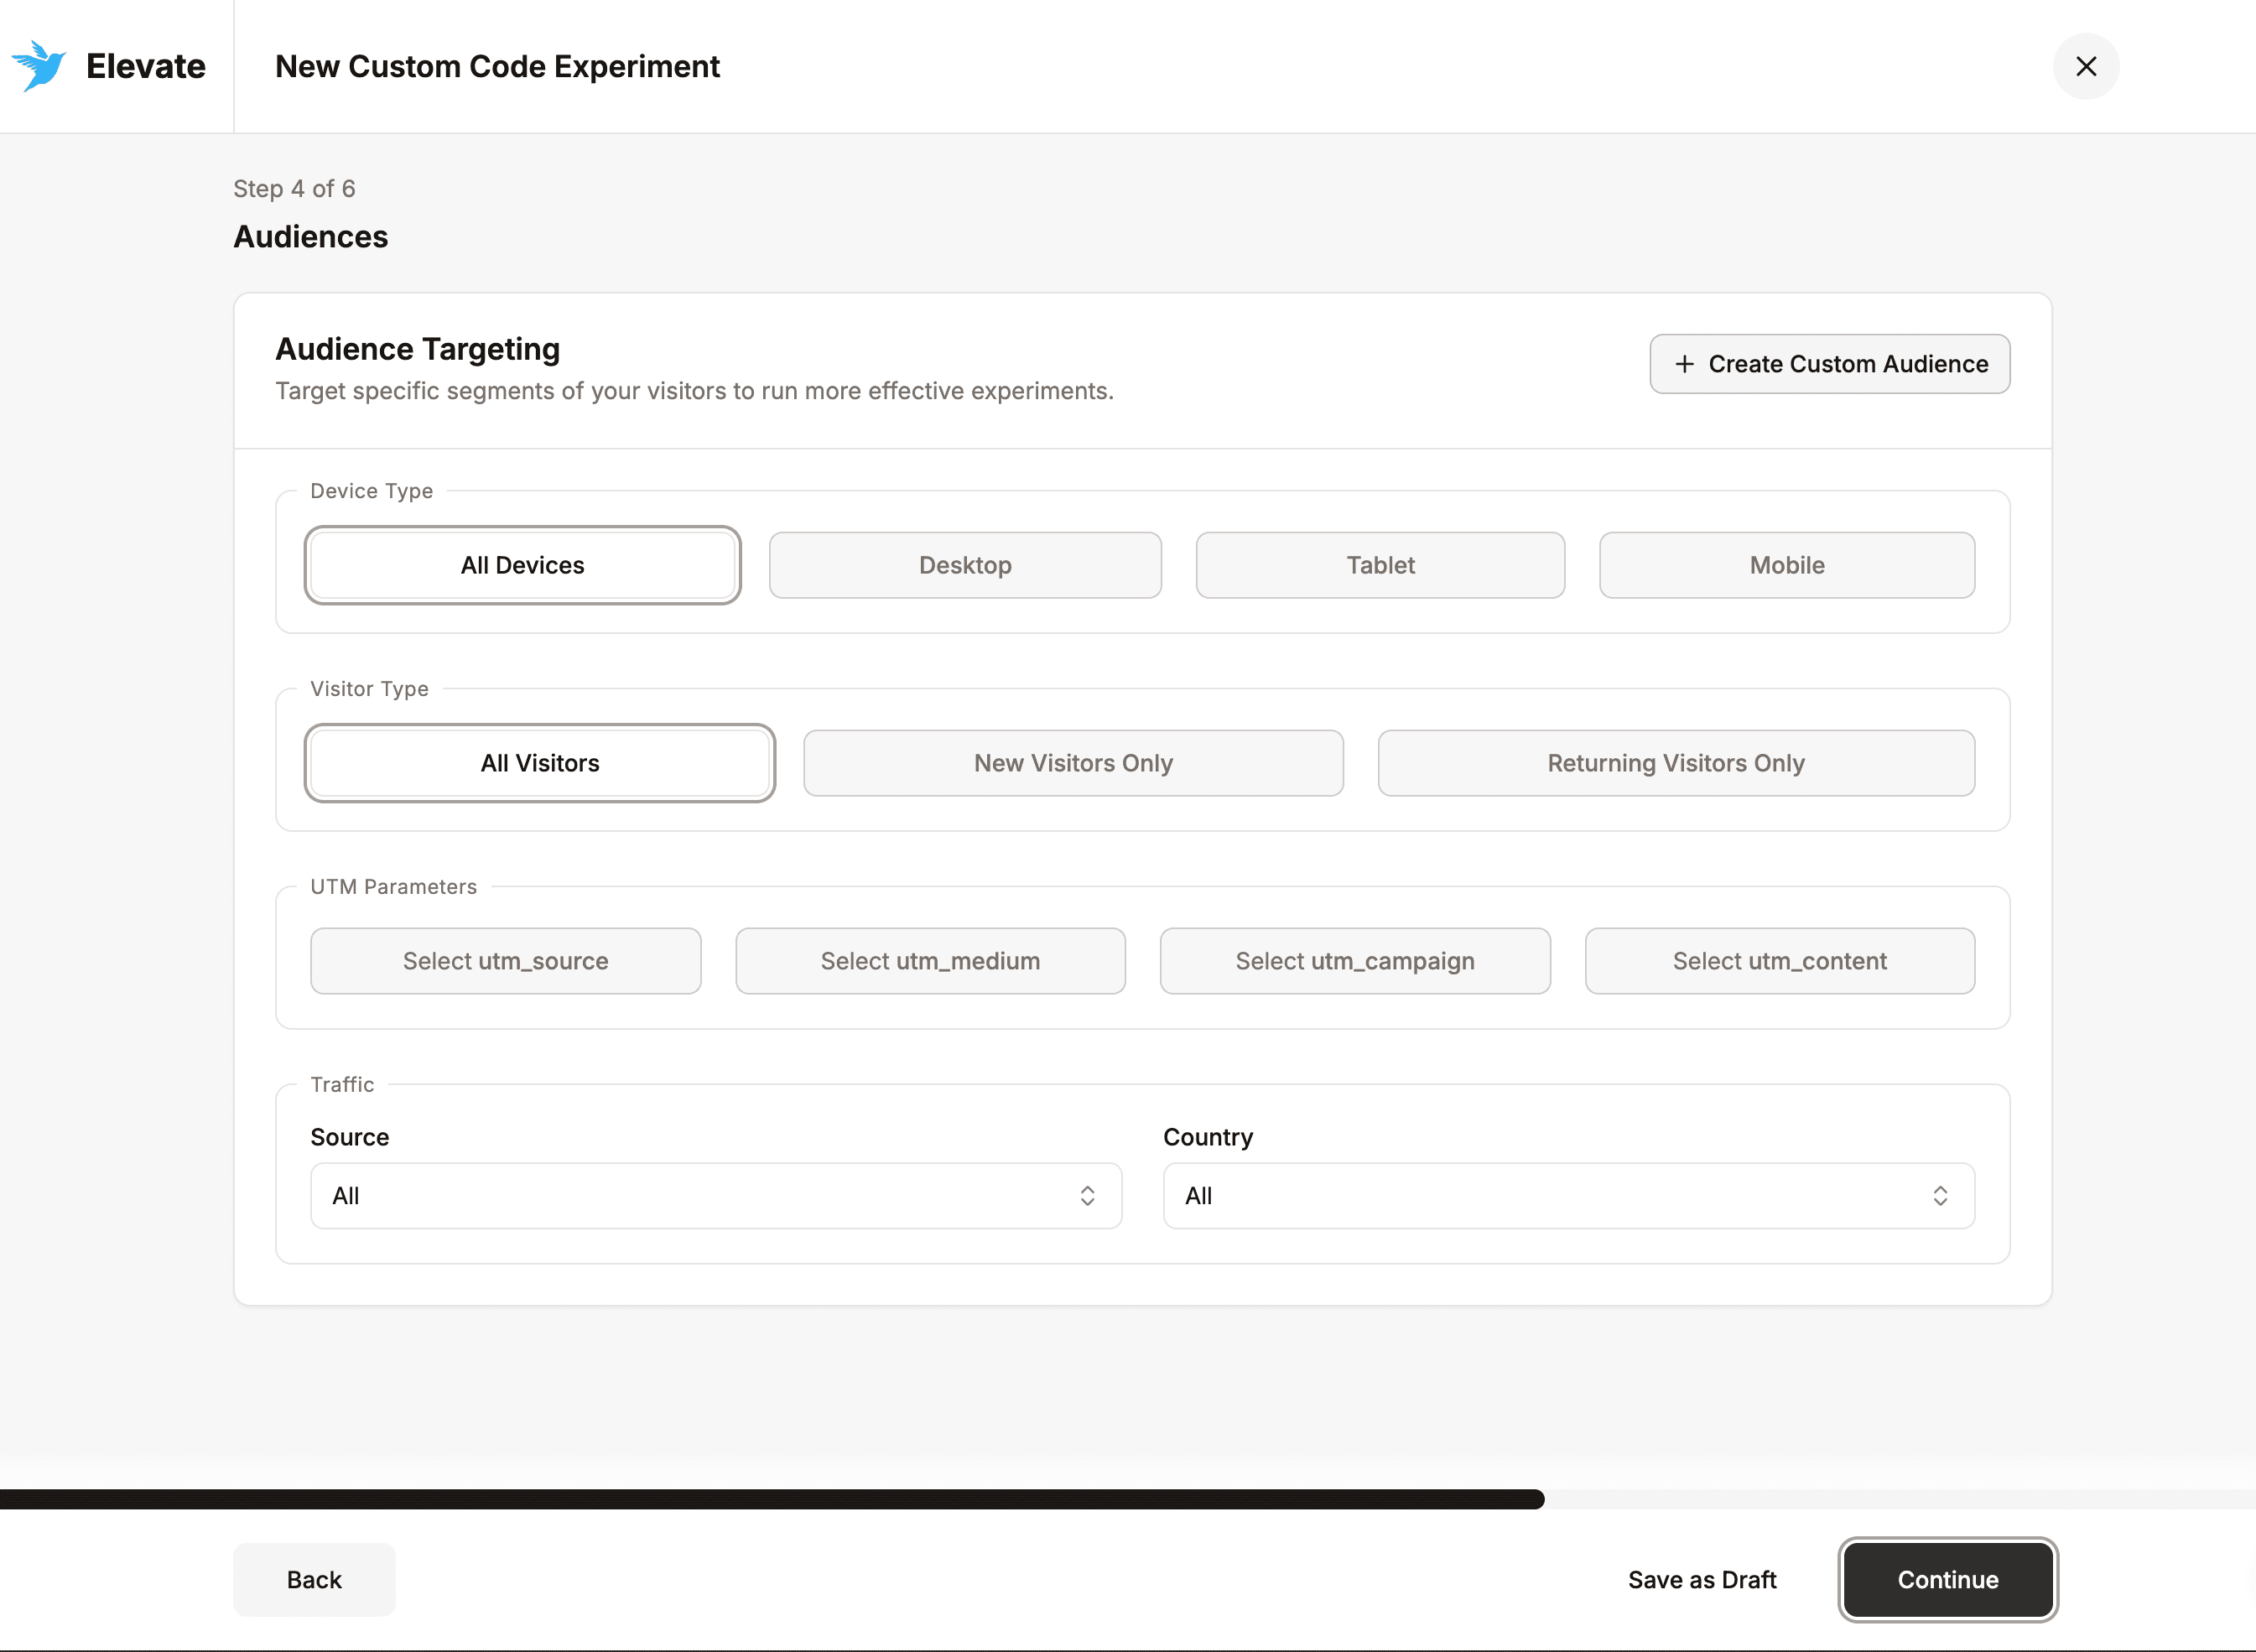Continue to the next step
The height and width of the screenshot is (1652, 2256).
pos(1948,1580)
